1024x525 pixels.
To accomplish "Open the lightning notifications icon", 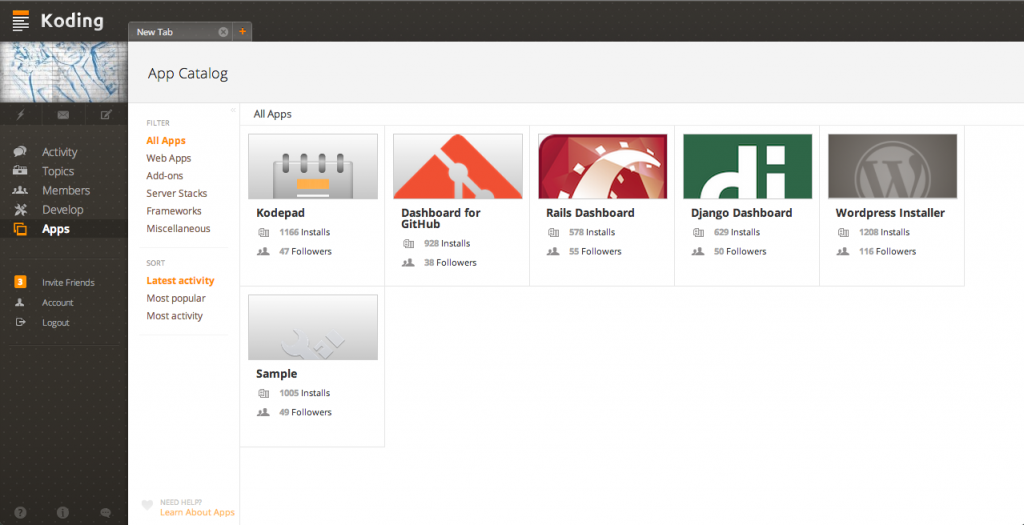I will coord(20,115).
